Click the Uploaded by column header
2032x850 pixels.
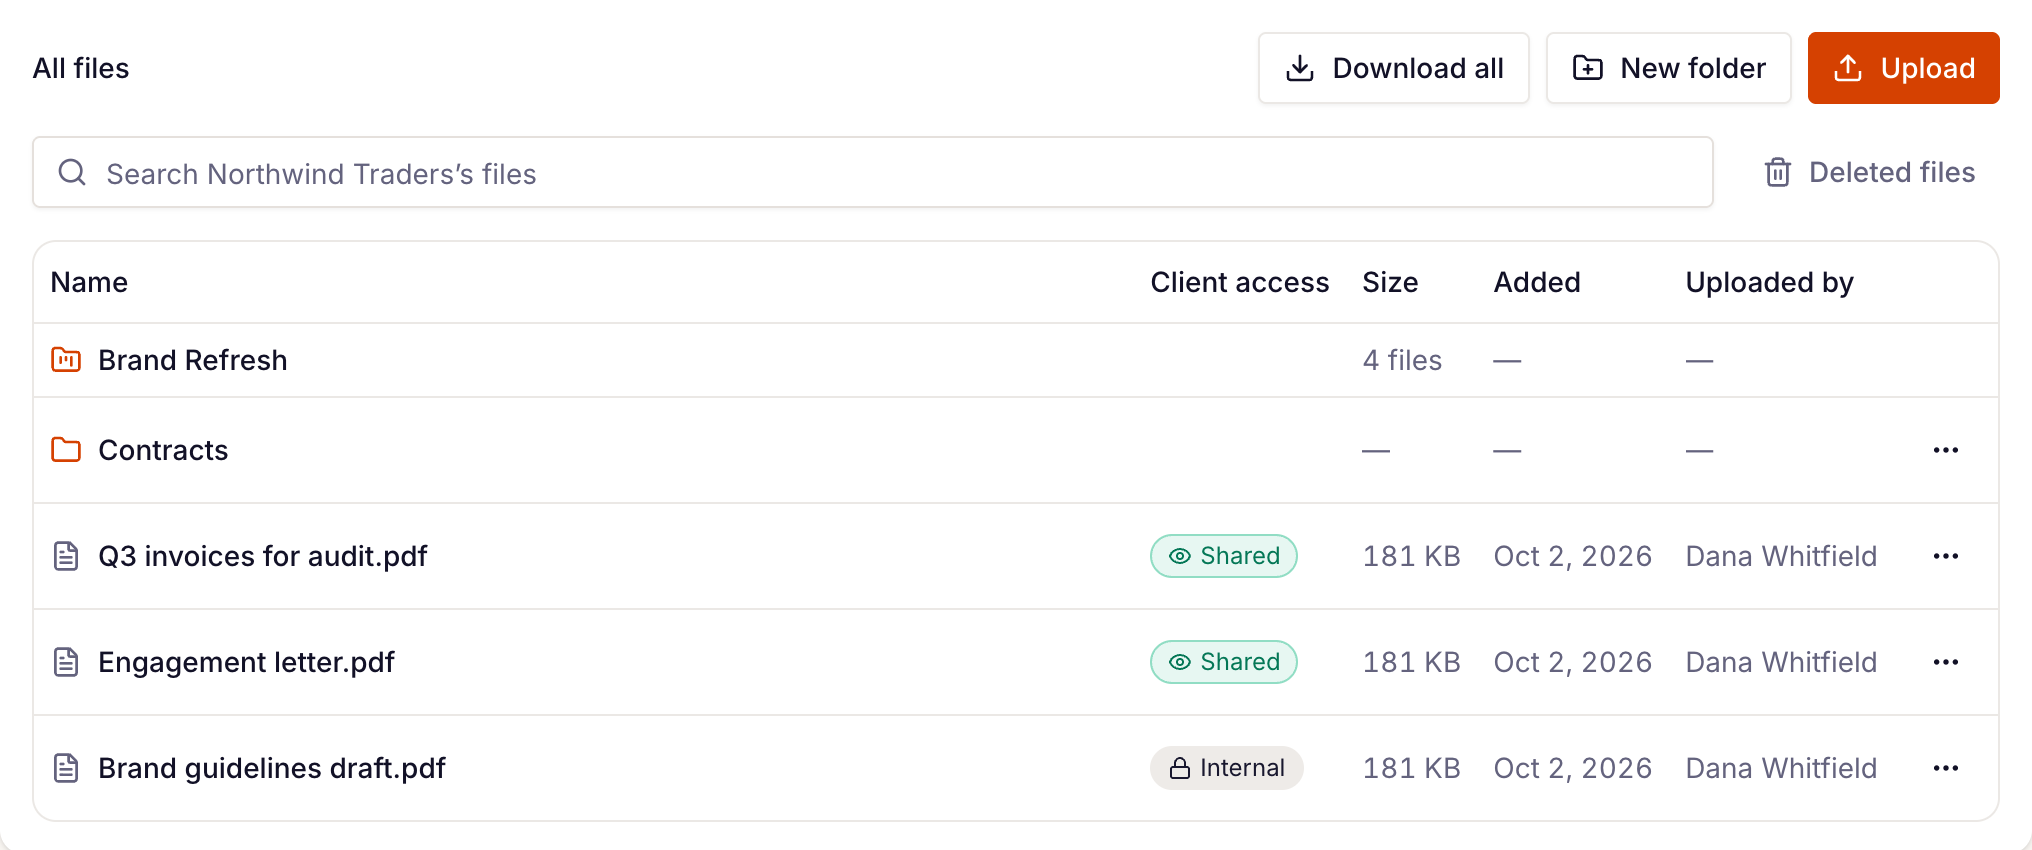(1770, 283)
